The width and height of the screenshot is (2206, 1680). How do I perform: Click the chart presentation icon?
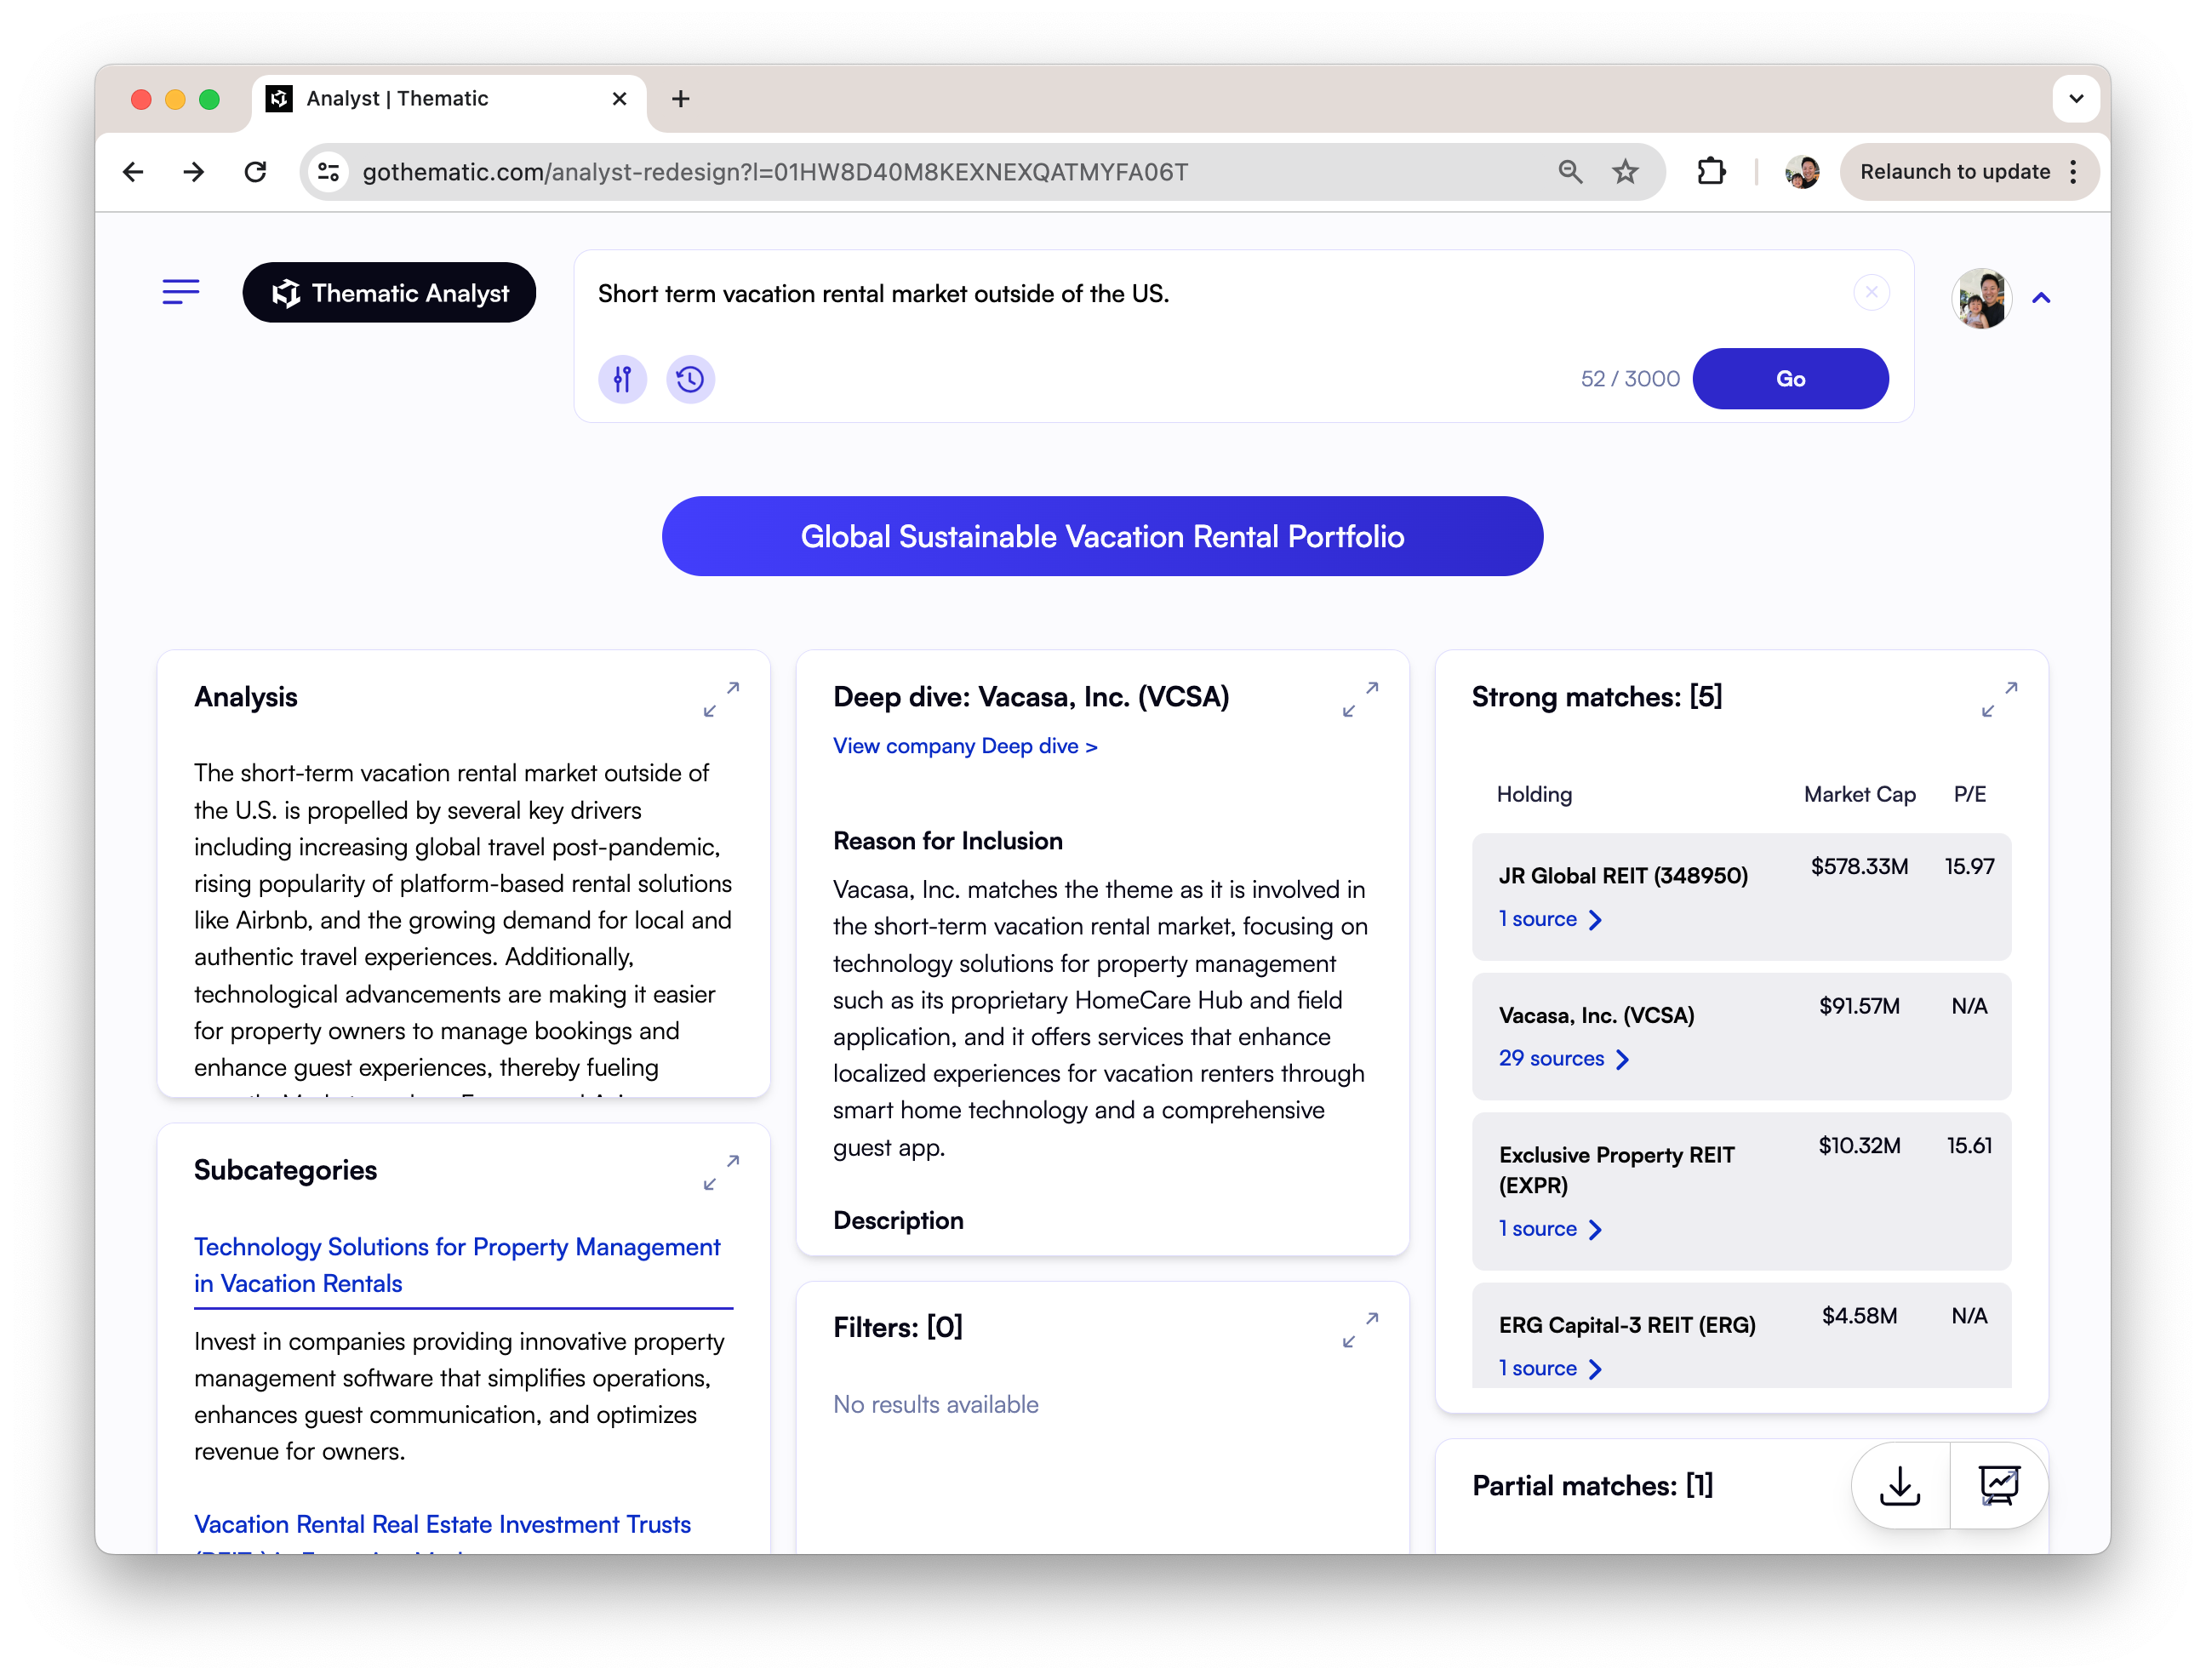1999,1485
